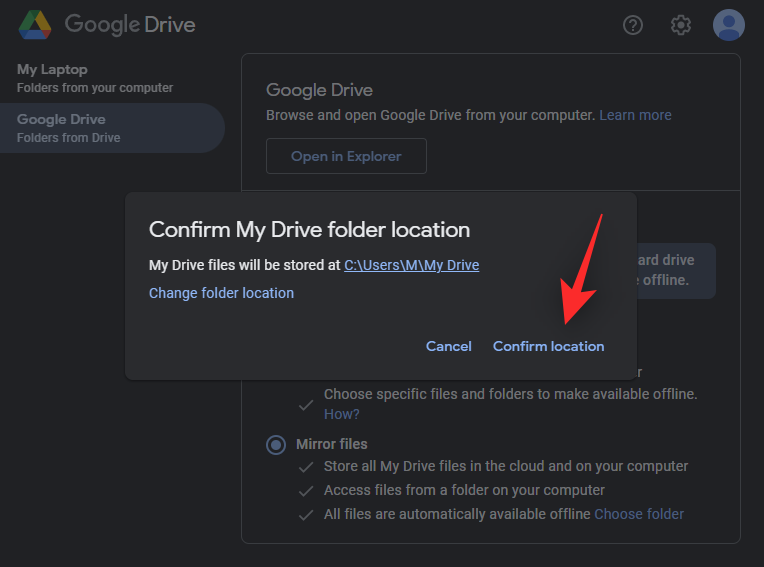Select Google Drive Folders from Drive tab
This screenshot has width=764, height=567.
click(x=112, y=128)
